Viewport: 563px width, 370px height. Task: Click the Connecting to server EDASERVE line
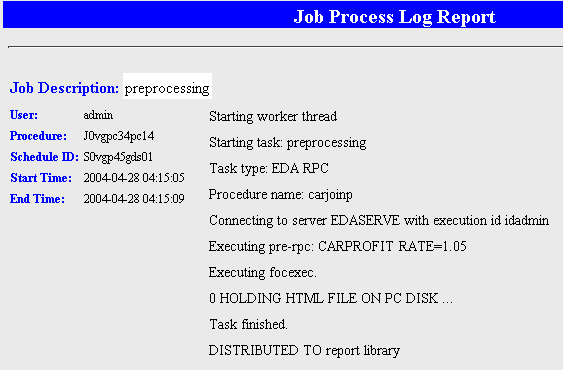[x=379, y=220]
